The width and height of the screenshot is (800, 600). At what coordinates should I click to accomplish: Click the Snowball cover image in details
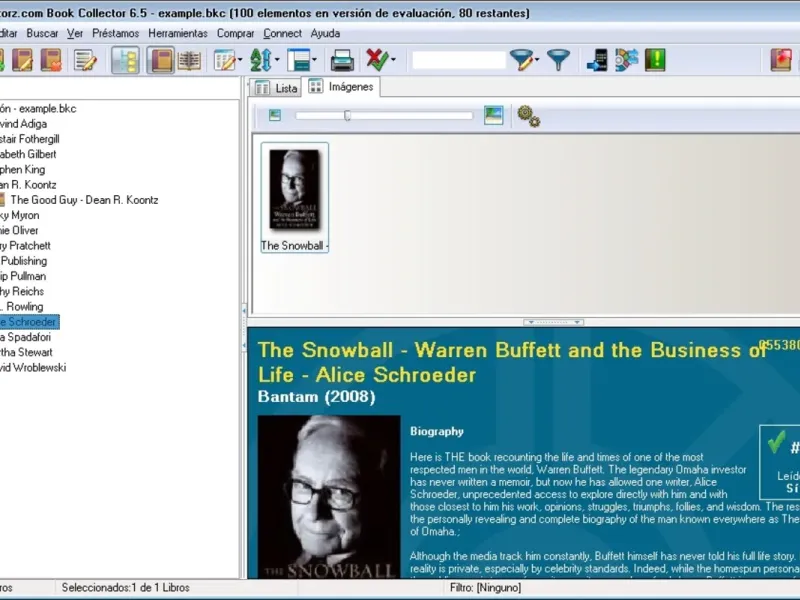pos(329,497)
